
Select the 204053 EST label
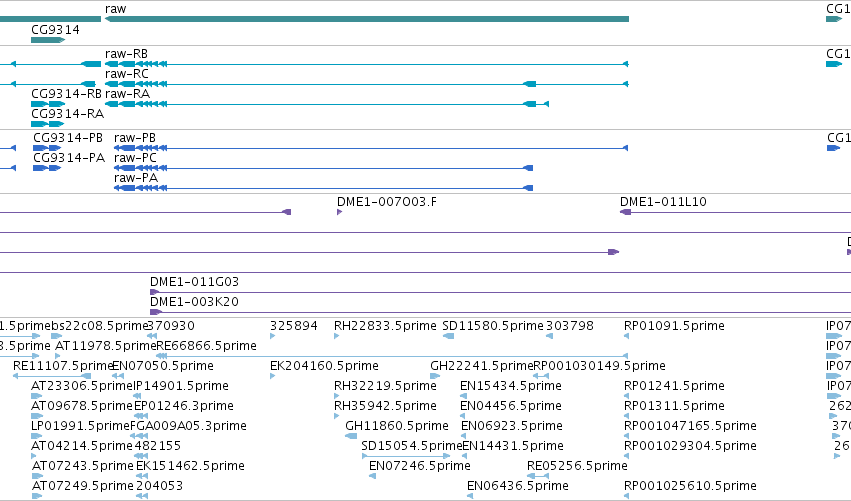[x=159, y=486]
